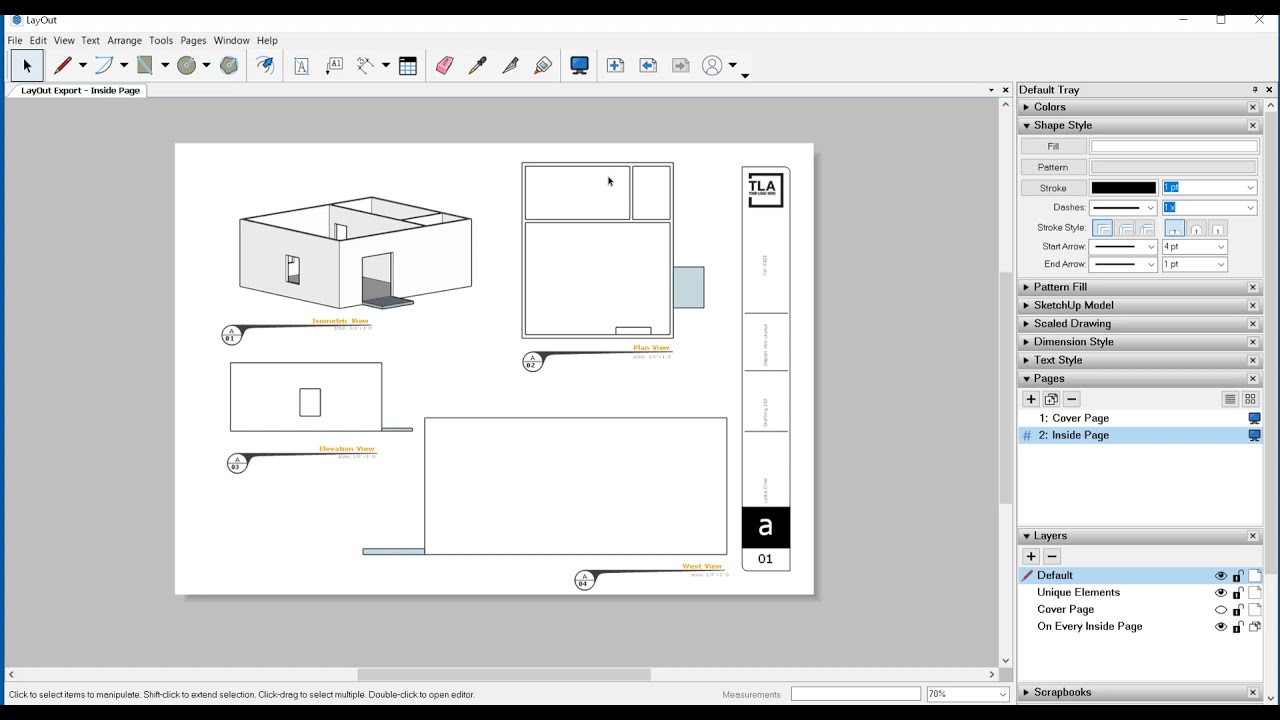1280x720 pixels.
Task: Remove selected page with minus button
Action: point(1072,399)
